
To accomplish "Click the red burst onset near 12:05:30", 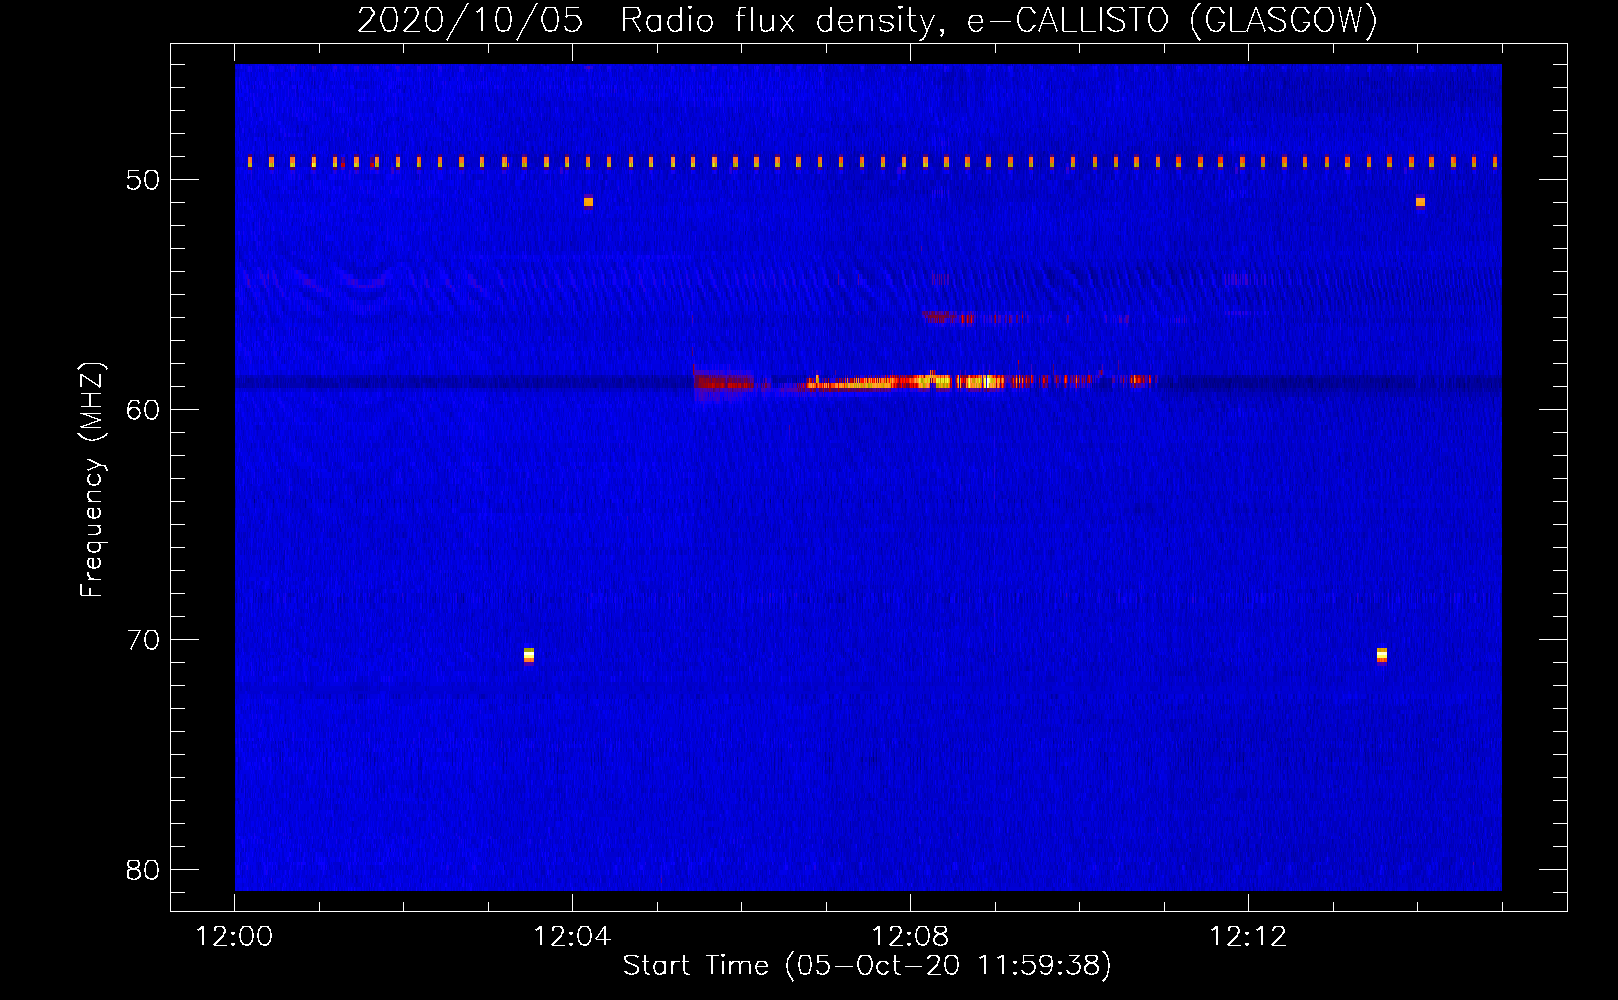I will (x=722, y=382).
